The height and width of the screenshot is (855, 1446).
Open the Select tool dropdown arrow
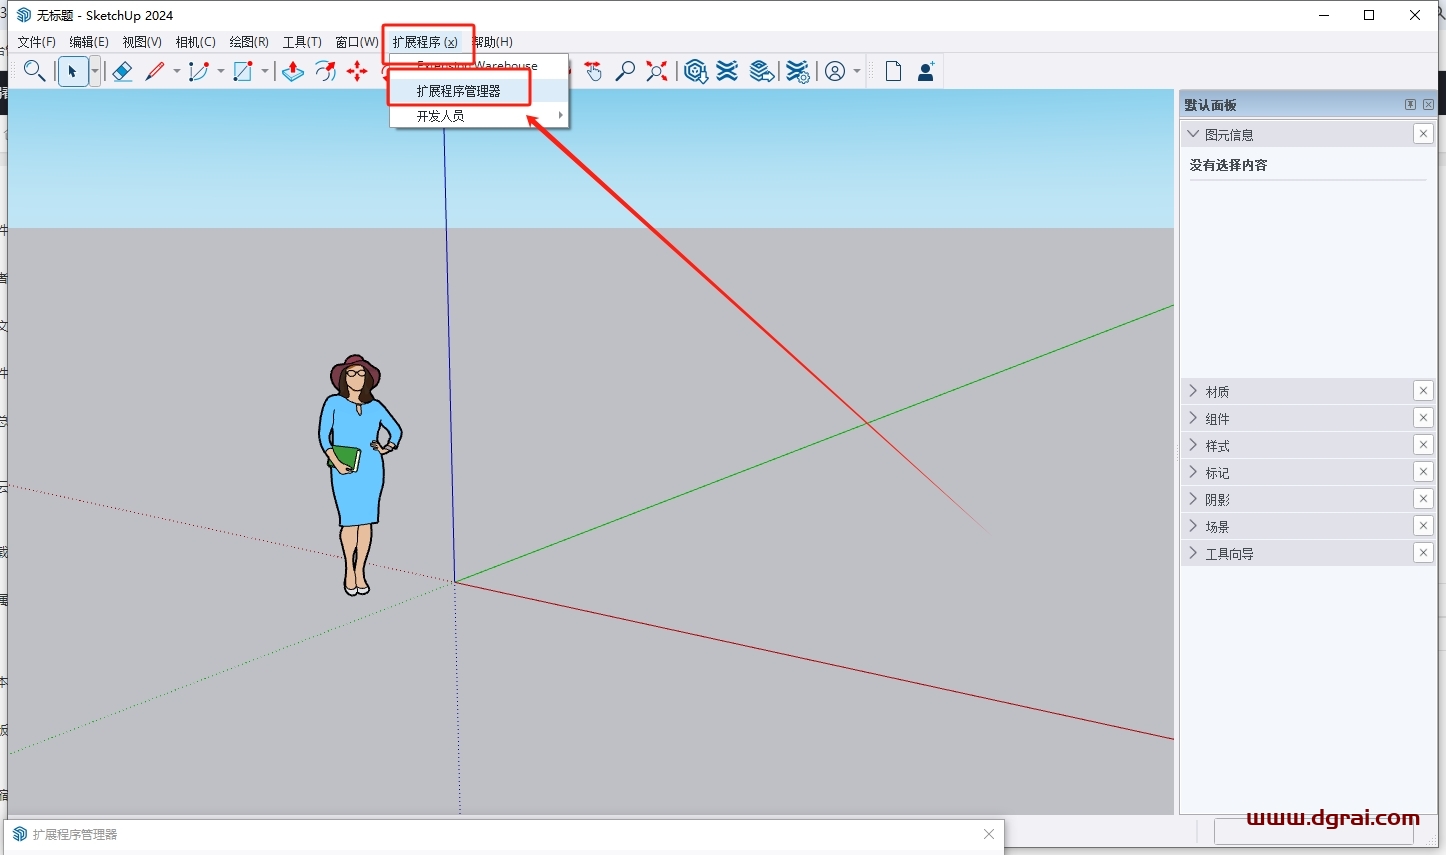[95, 71]
